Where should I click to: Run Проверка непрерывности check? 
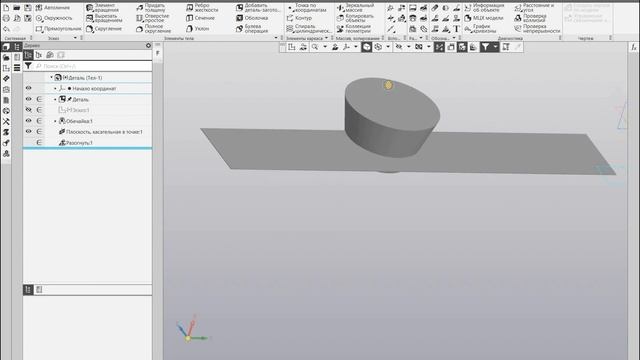pos(537,29)
